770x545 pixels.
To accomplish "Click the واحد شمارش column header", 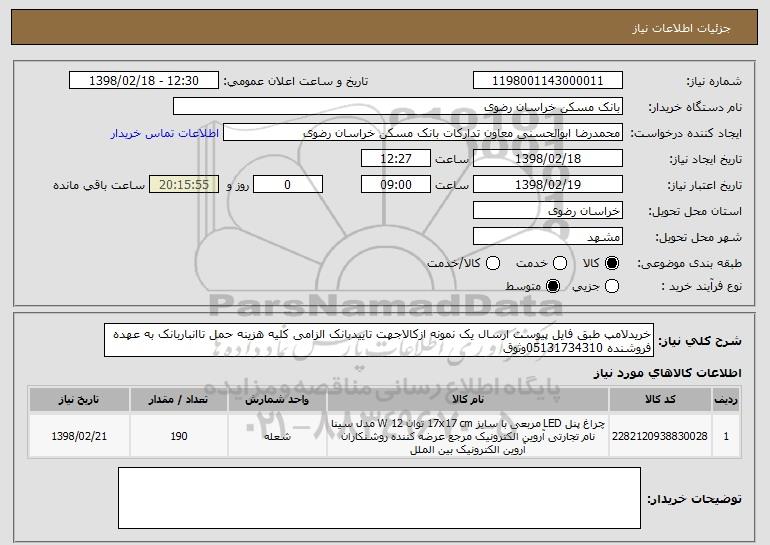I will point(277,399).
